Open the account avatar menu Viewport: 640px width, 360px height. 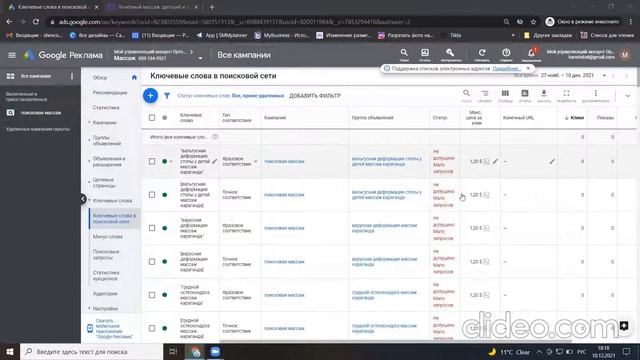pyautogui.click(x=625, y=55)
